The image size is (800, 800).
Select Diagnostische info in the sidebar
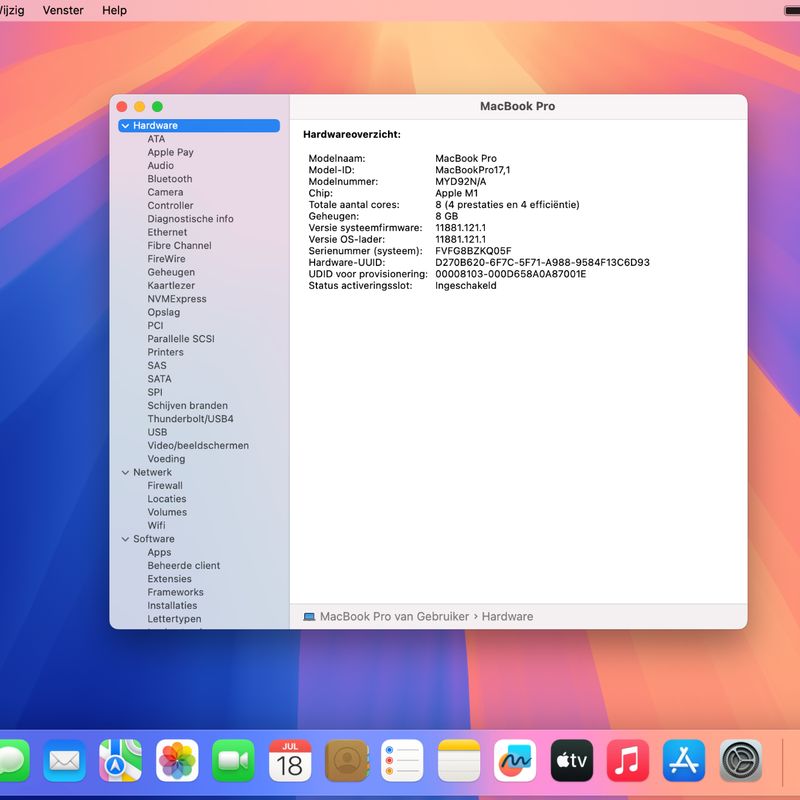tap(190, 218)
